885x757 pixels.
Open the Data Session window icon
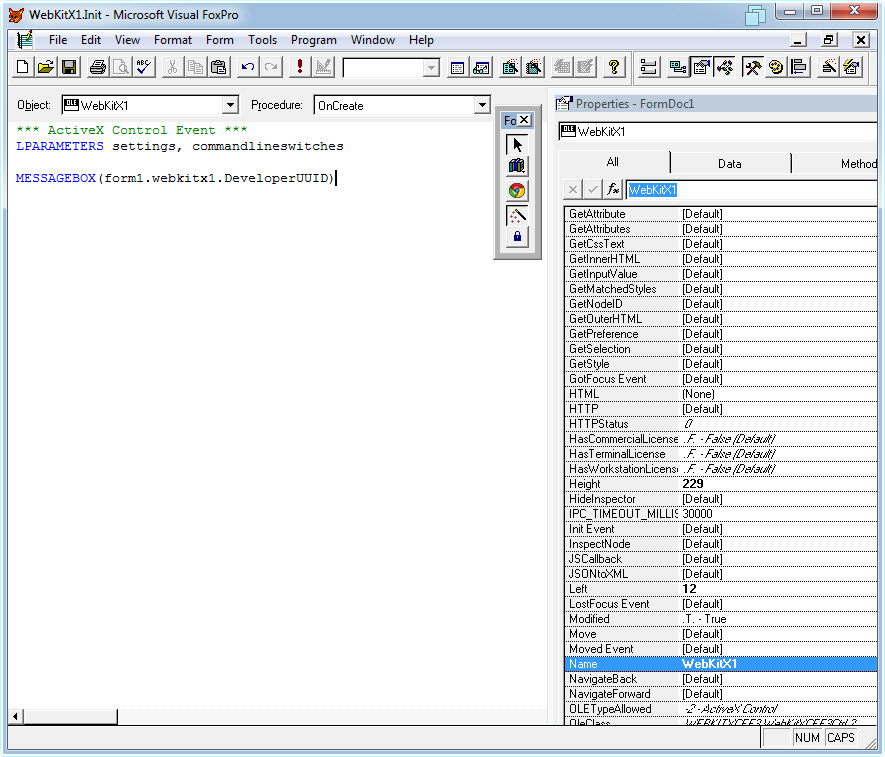tap(481, 67)
